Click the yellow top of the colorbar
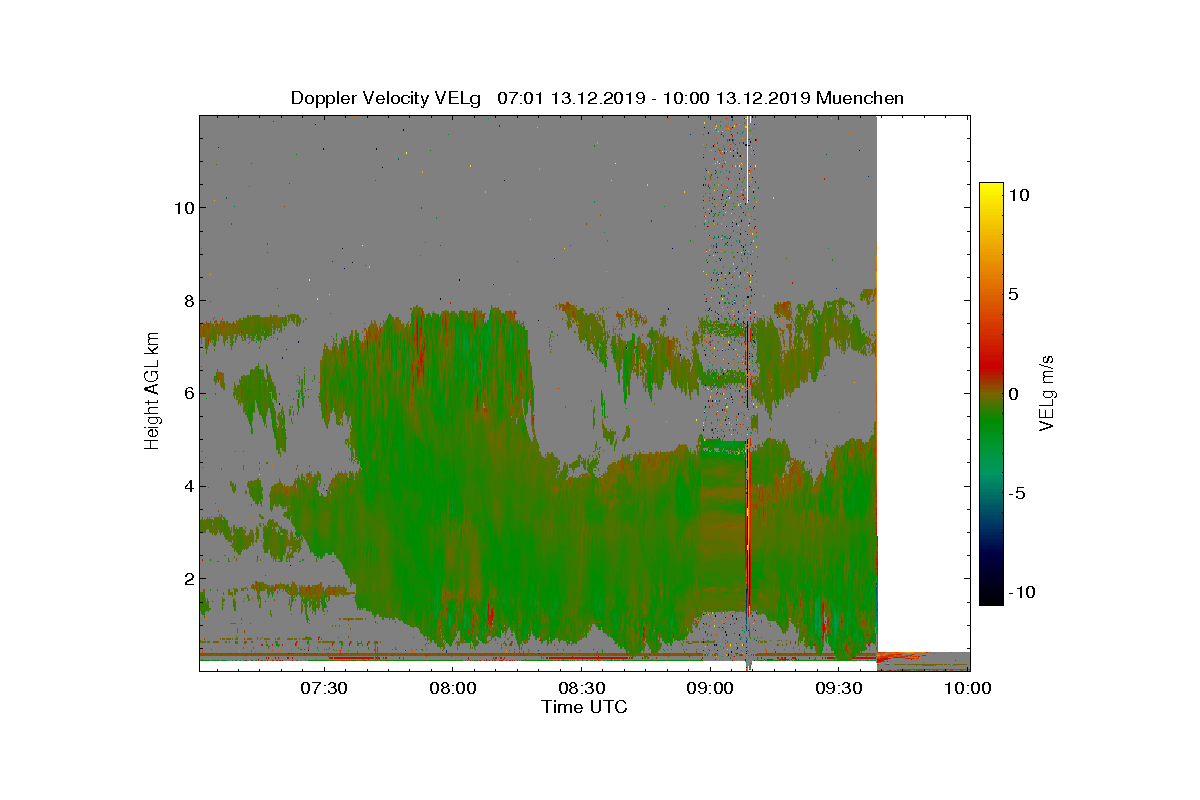The width and height of the screenshot is (1200, 800). 991,190
